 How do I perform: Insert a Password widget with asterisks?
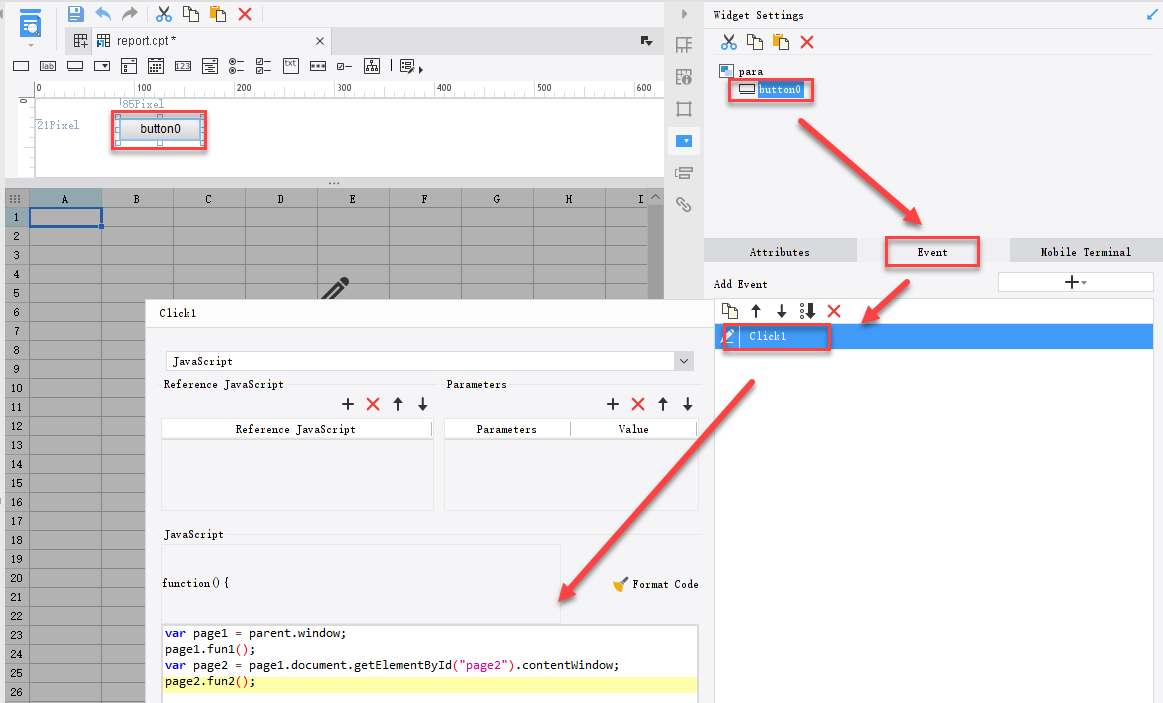[317, 66]
